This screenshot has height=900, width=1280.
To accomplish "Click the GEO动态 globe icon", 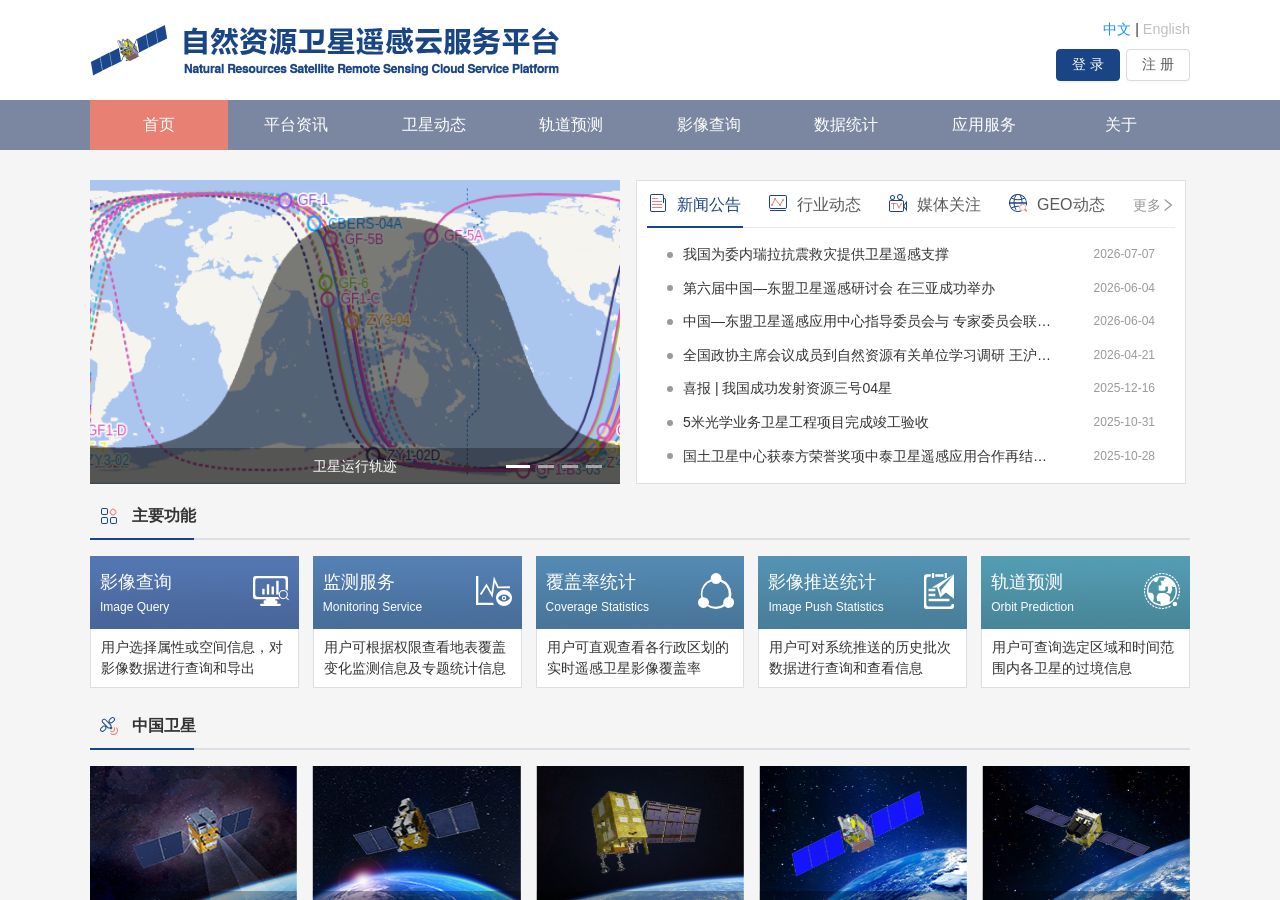I will coord(1018,204).
